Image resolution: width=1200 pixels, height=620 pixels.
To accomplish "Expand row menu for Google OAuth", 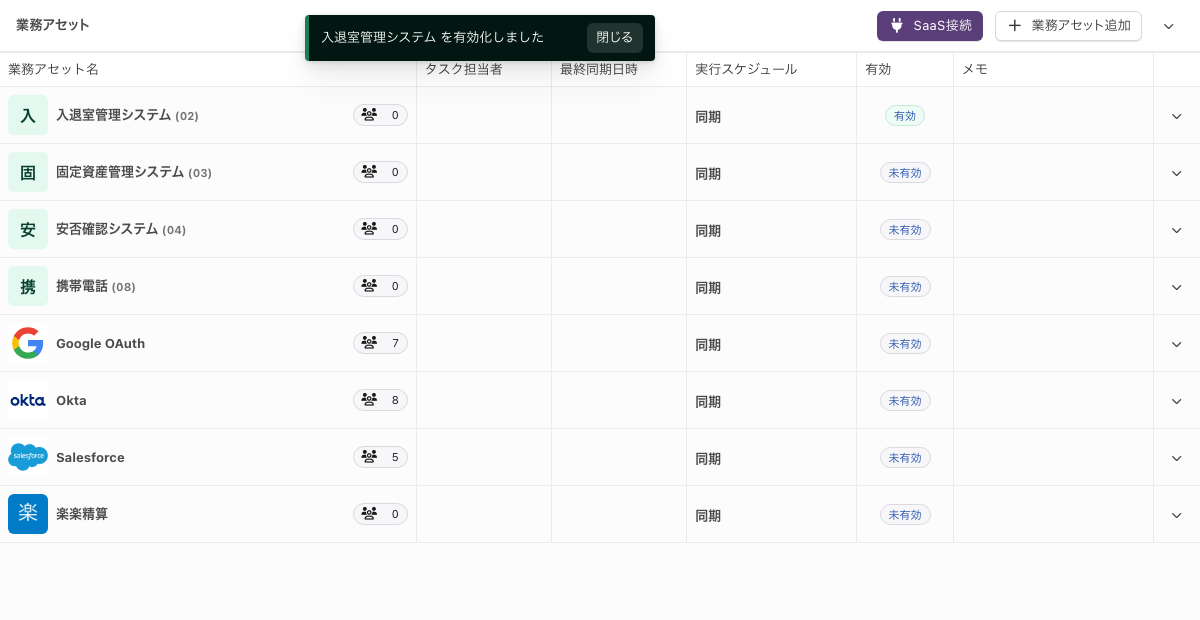I will (1176, 344).
